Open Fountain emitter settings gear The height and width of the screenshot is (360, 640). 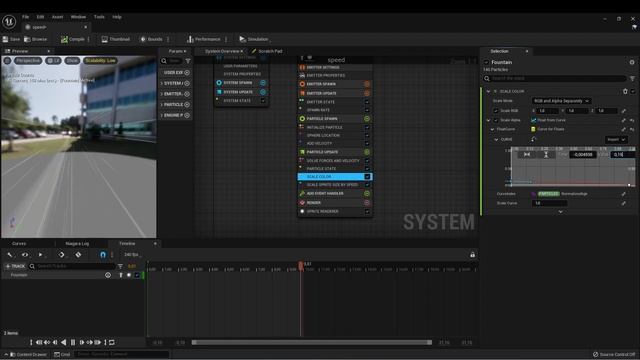point(632,62)
